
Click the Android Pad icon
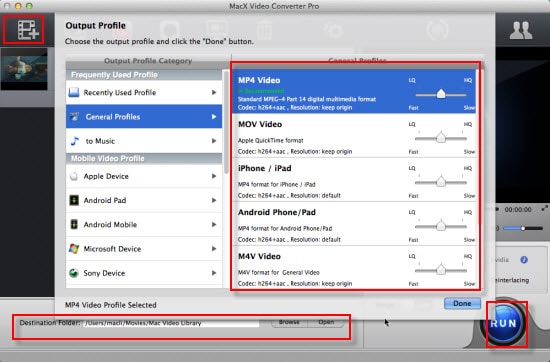pyautogui.click(x=74, y=200)
